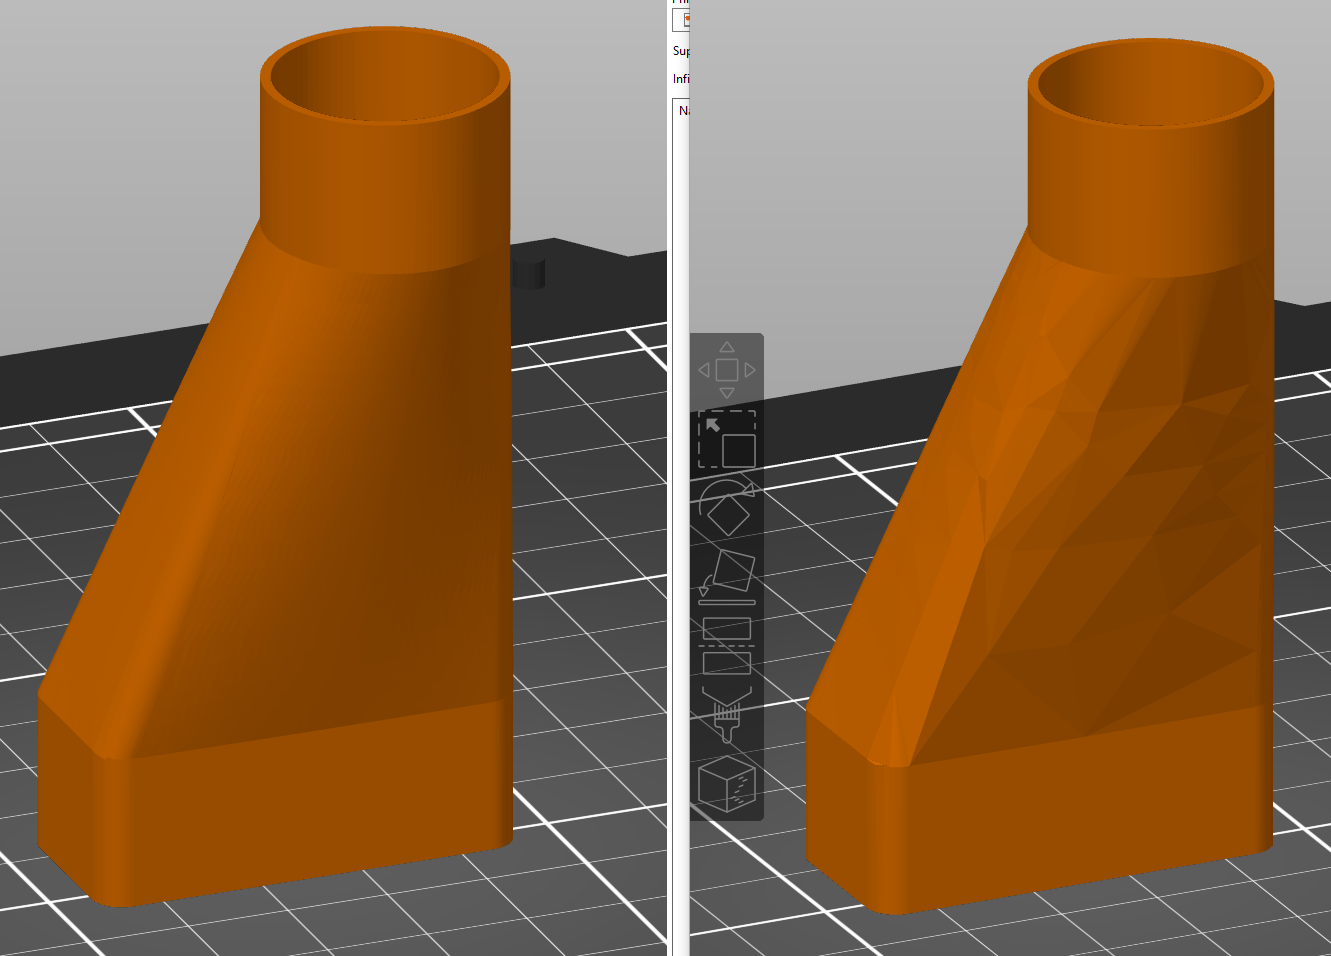The height and width of the screenshot is (956, 1331).
Task: Open the Paint-on supports tool
Action: [727, 714]
